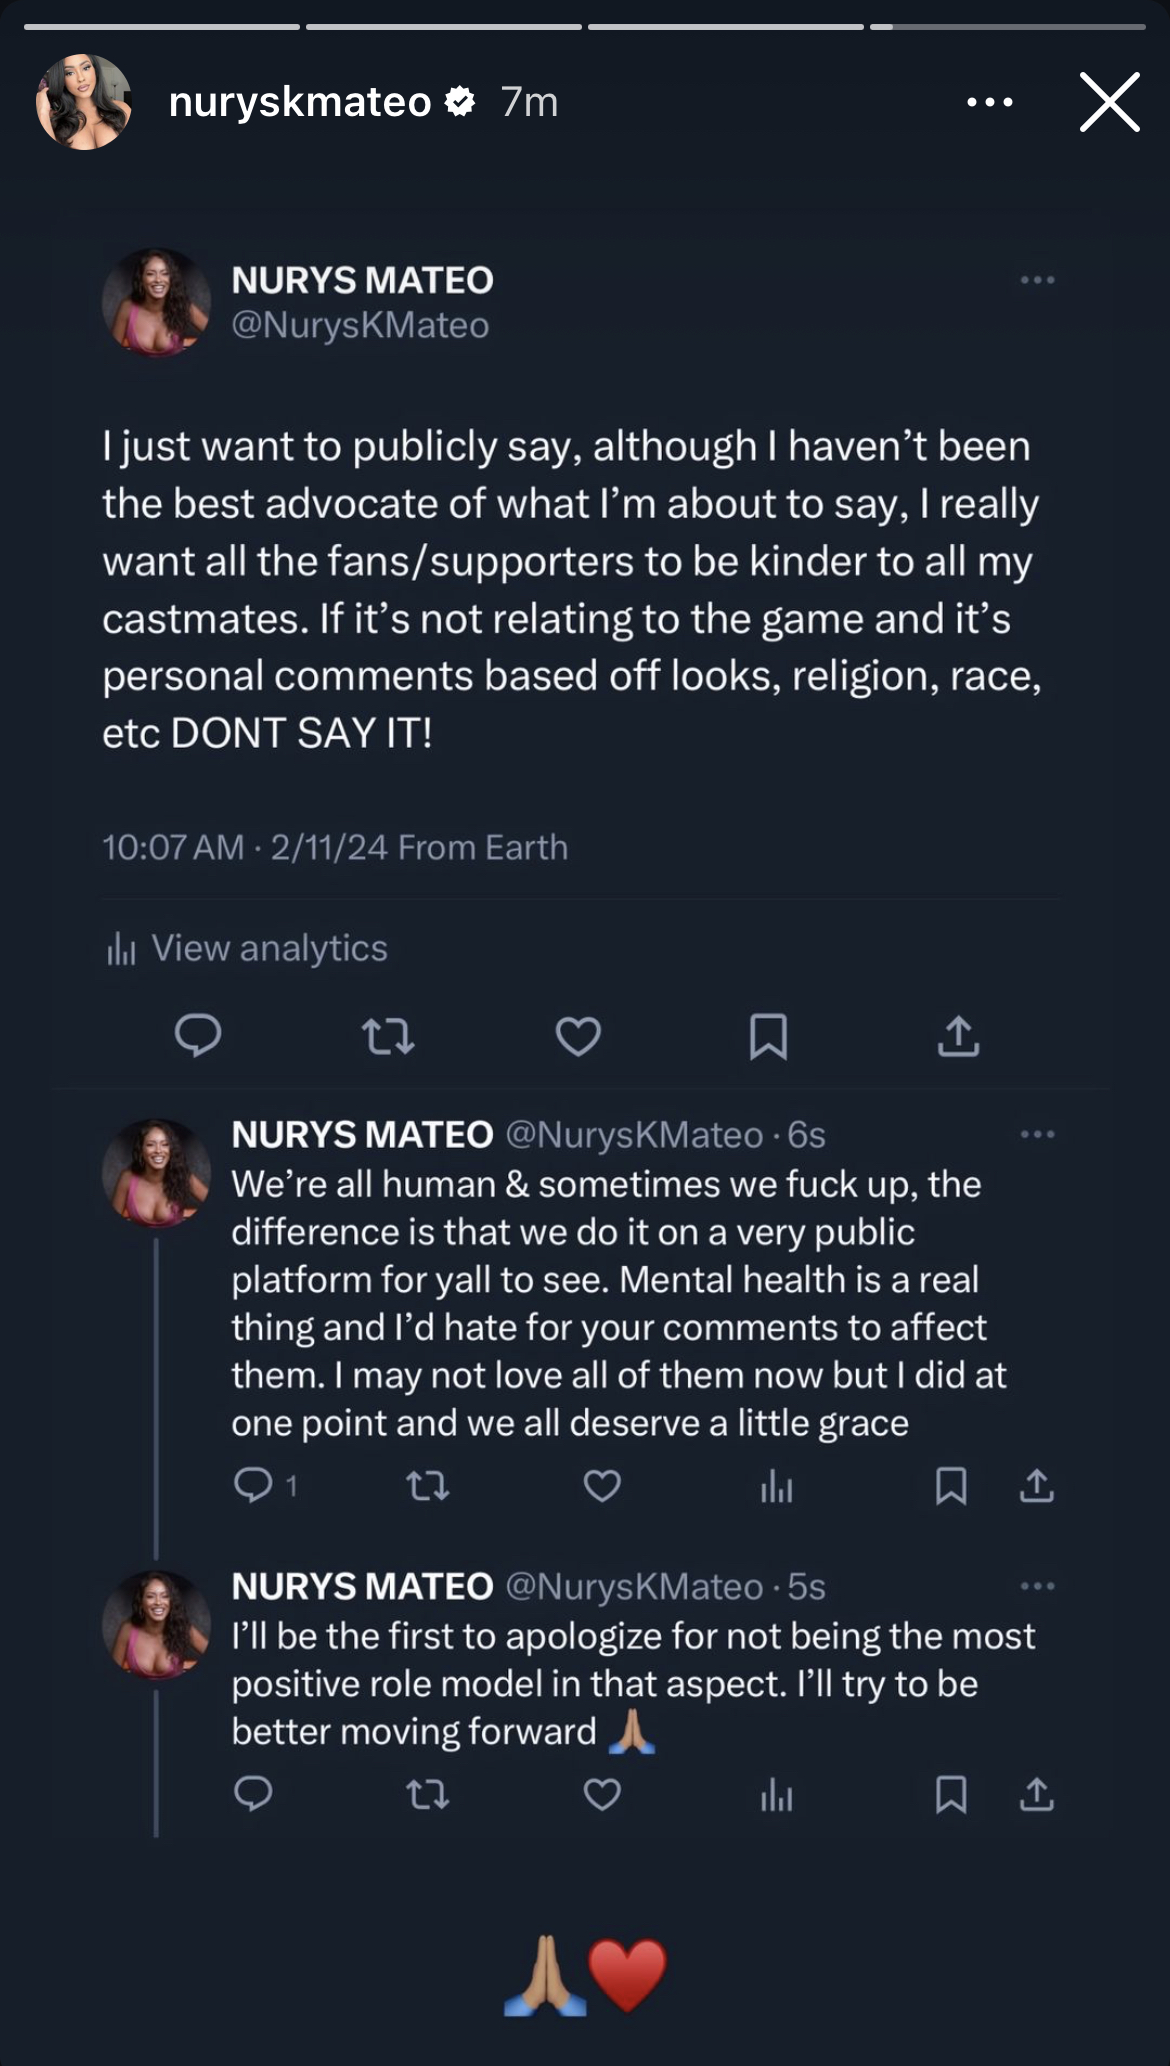This screenshot has width=1170, height=2066.
Task: Retweet the apology reply posted 5s ago
Action: [428, 1796]
